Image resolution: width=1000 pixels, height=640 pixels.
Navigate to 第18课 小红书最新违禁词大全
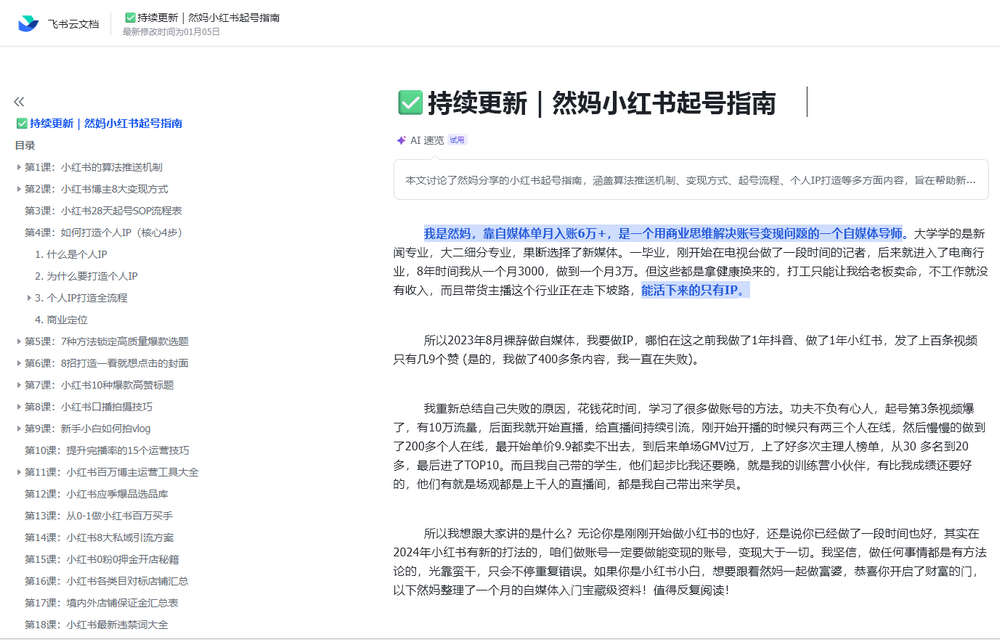100,624
